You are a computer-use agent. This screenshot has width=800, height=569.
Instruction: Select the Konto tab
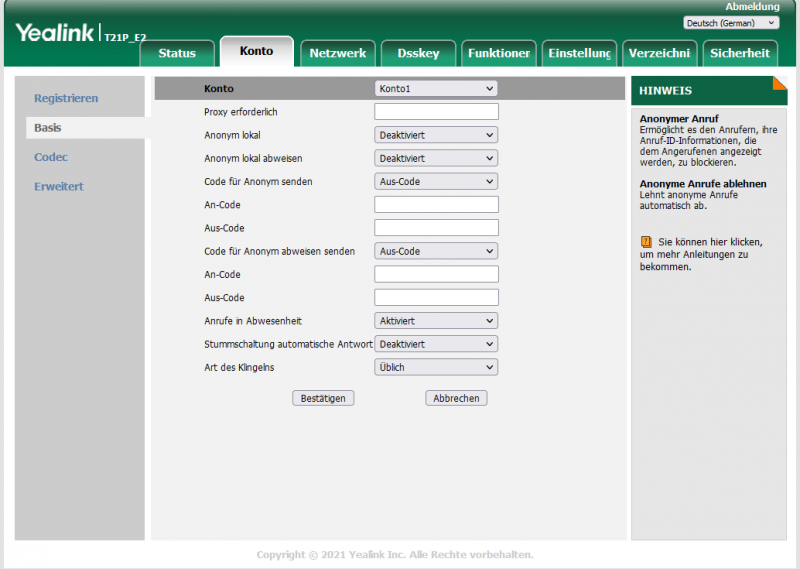tap(257, 51)
